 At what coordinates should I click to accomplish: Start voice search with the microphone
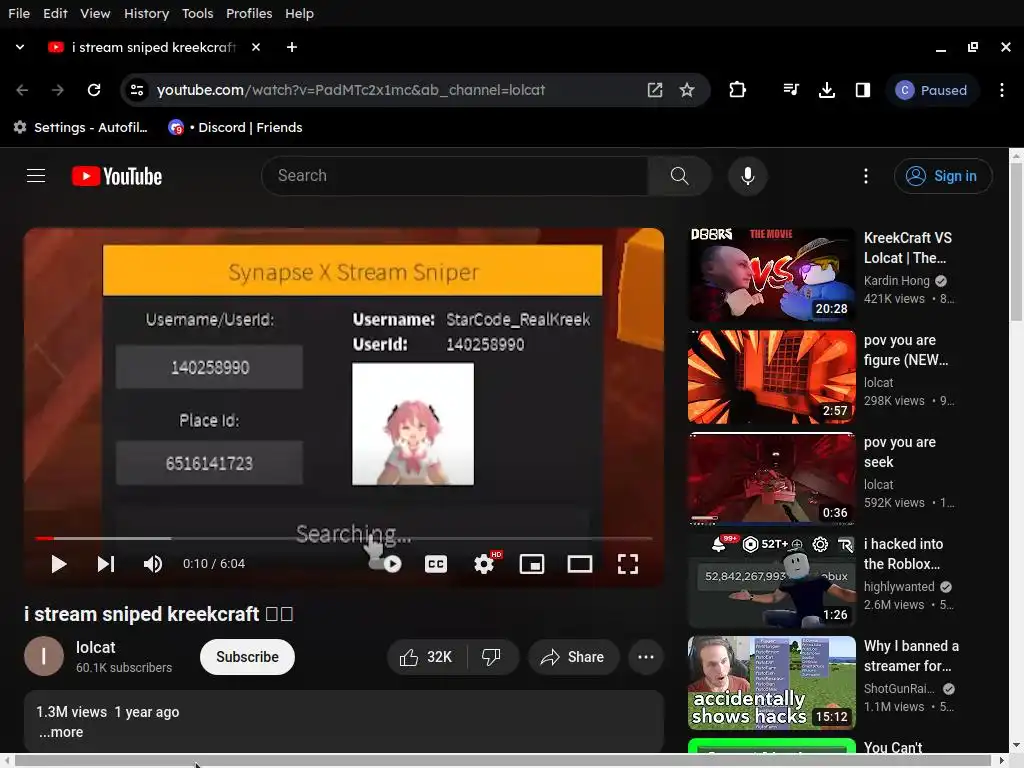748,176
